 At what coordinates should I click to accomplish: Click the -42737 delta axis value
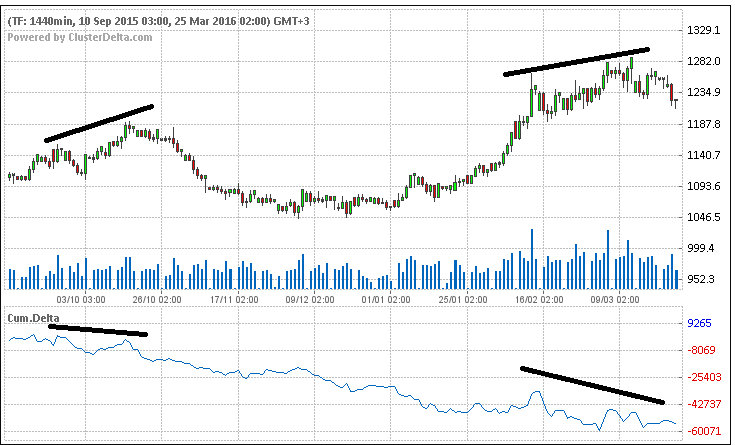(x=704, y=404)
